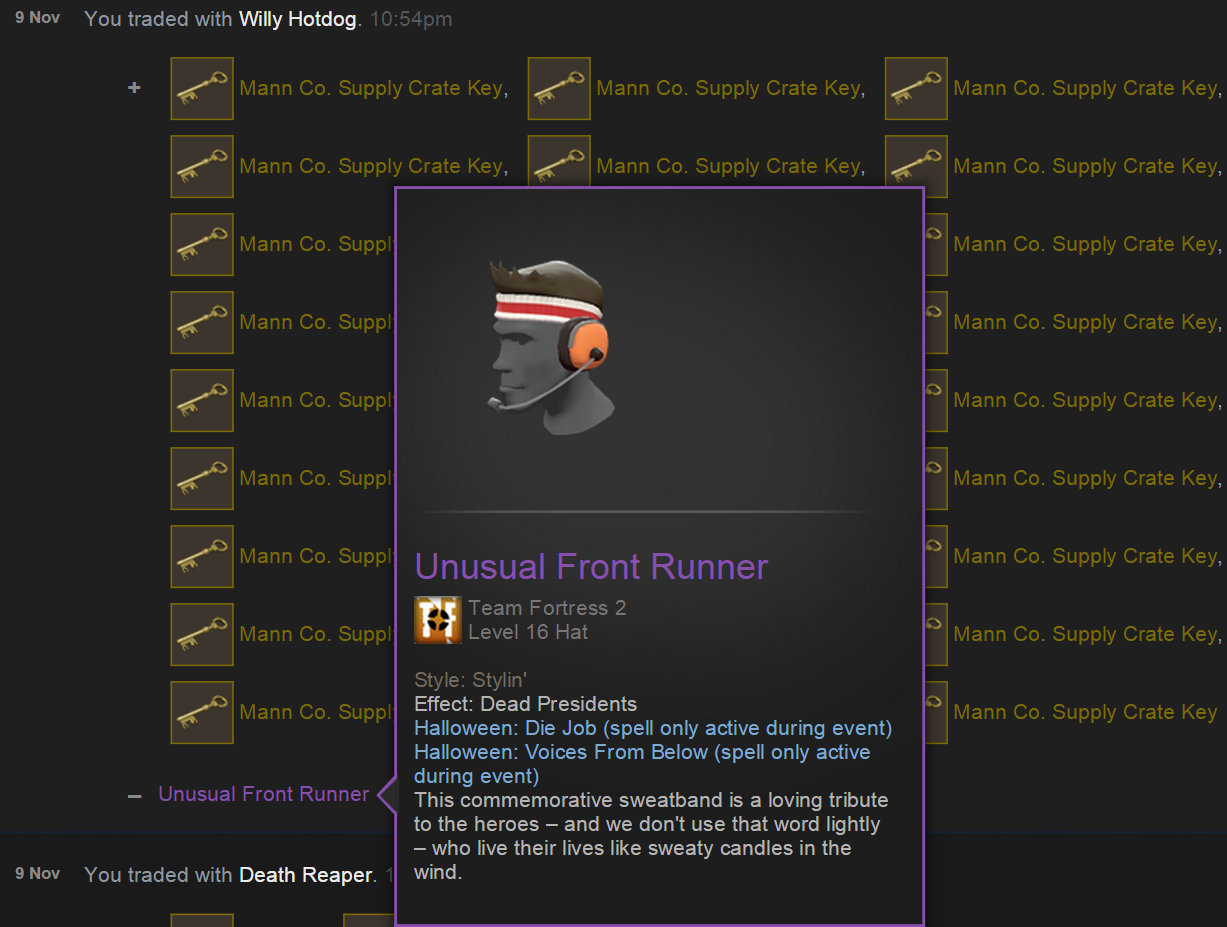Click the Front Runner hat image
The image size is (1227, 927).
(x=549, y=347)
